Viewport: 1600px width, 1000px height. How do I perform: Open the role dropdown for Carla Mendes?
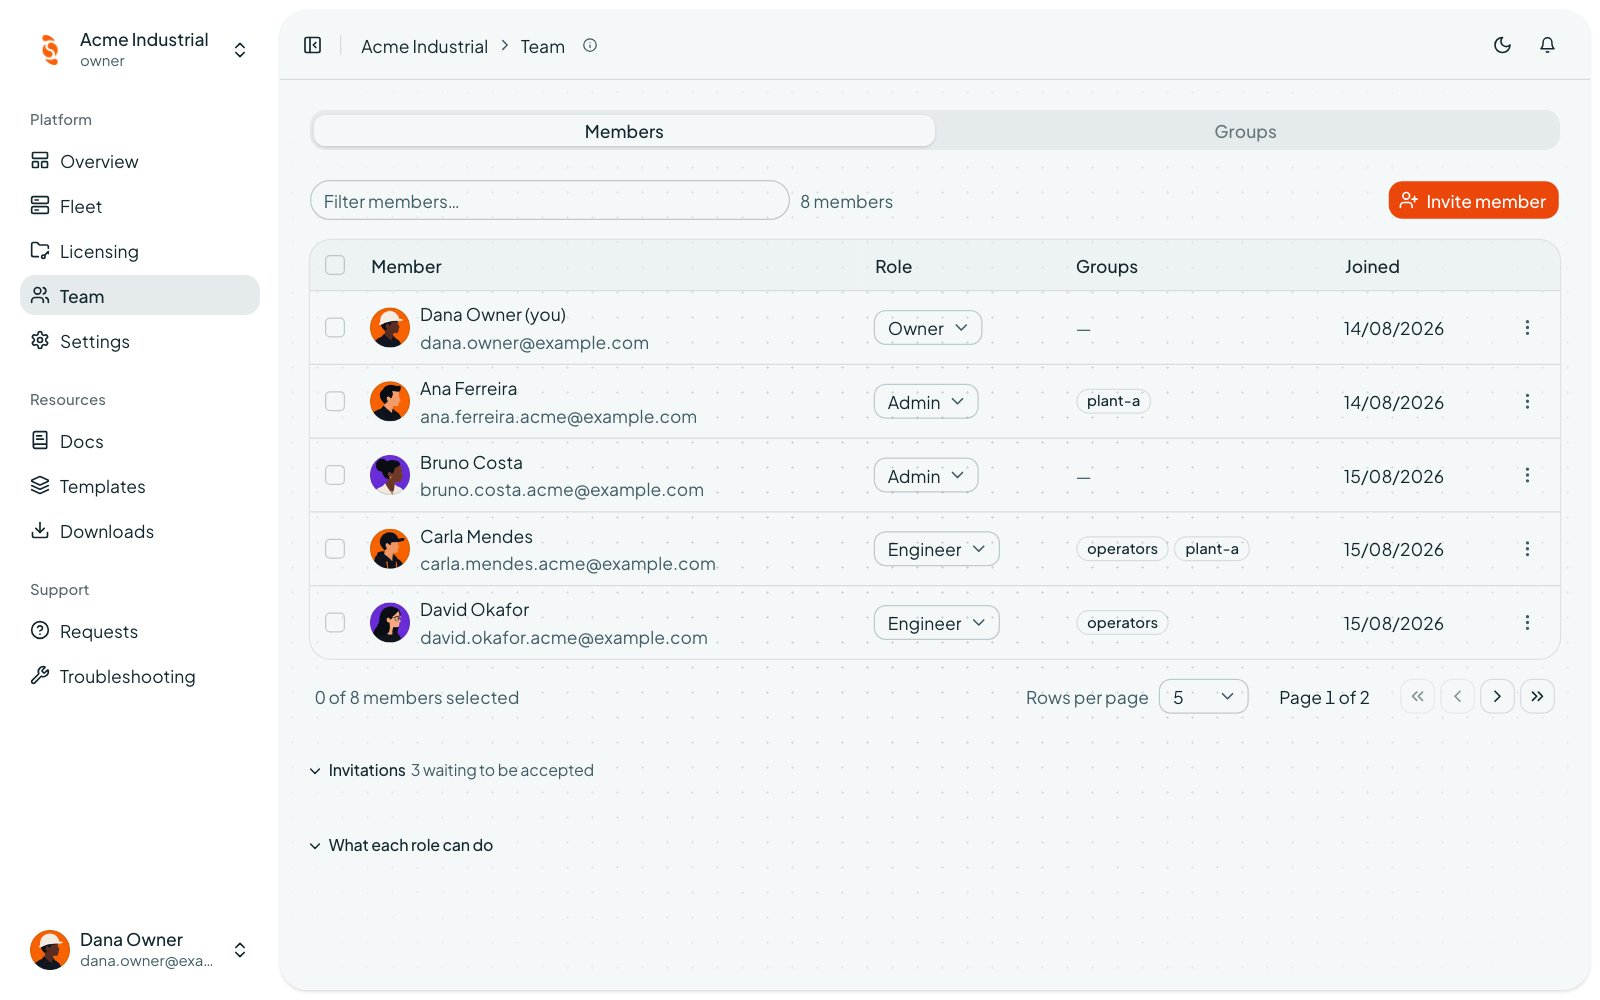coord(936,549)
